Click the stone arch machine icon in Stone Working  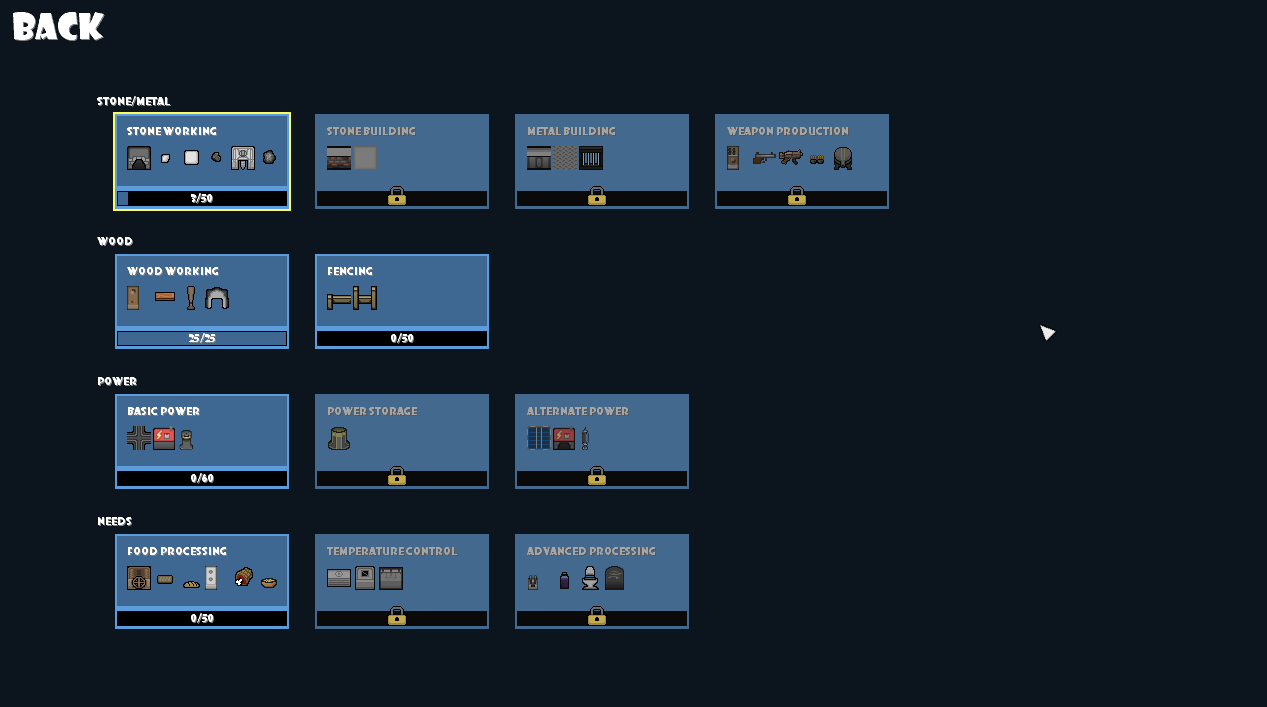point(243,158)
